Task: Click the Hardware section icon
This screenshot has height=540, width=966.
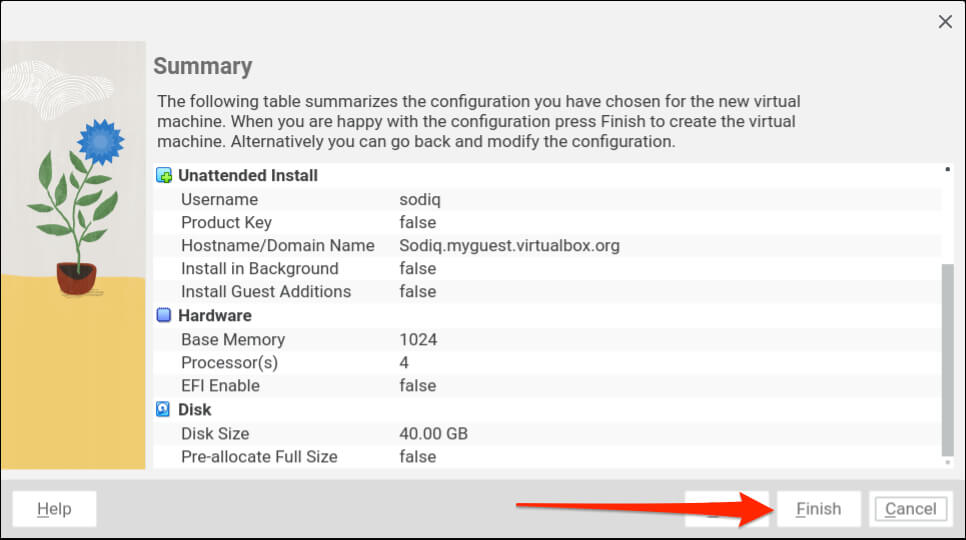Action: tap(165, 316)
